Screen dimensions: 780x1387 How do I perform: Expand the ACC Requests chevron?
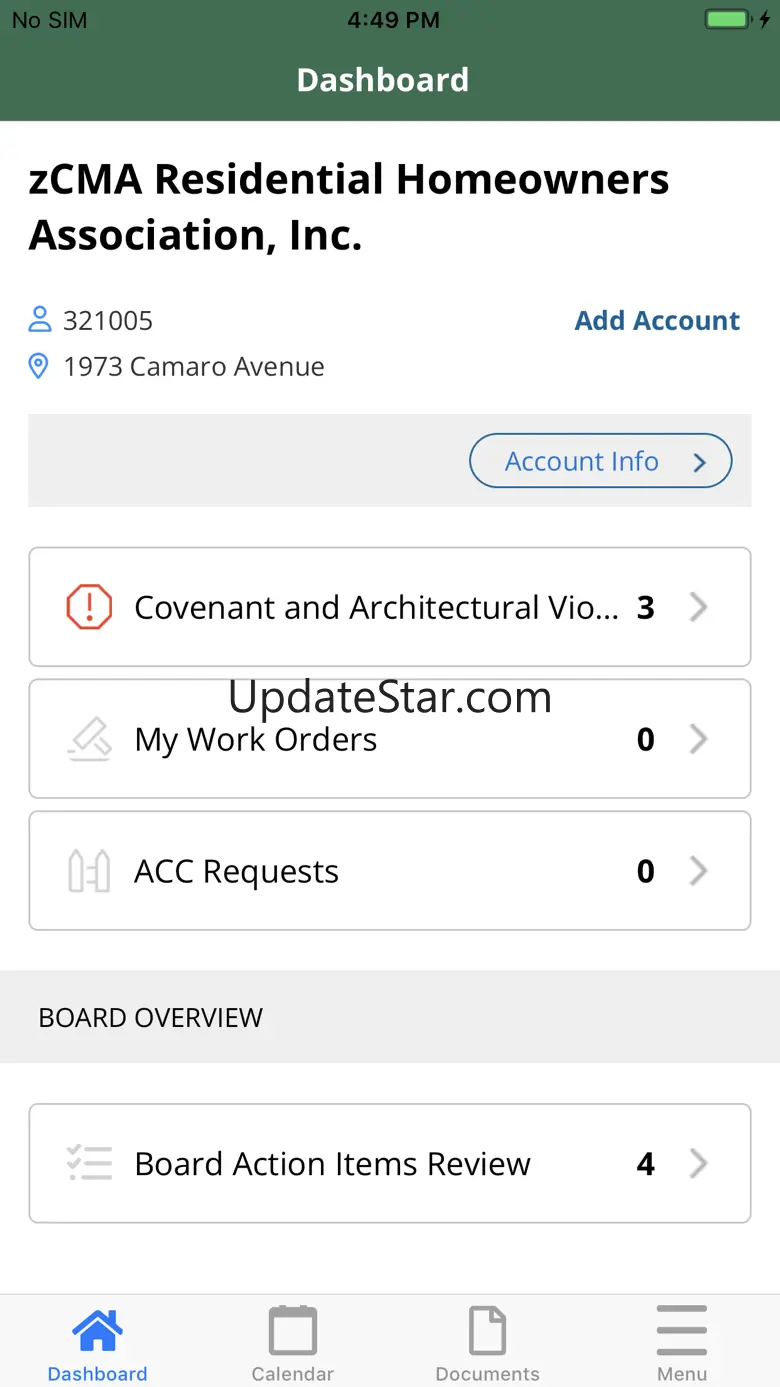699,871
